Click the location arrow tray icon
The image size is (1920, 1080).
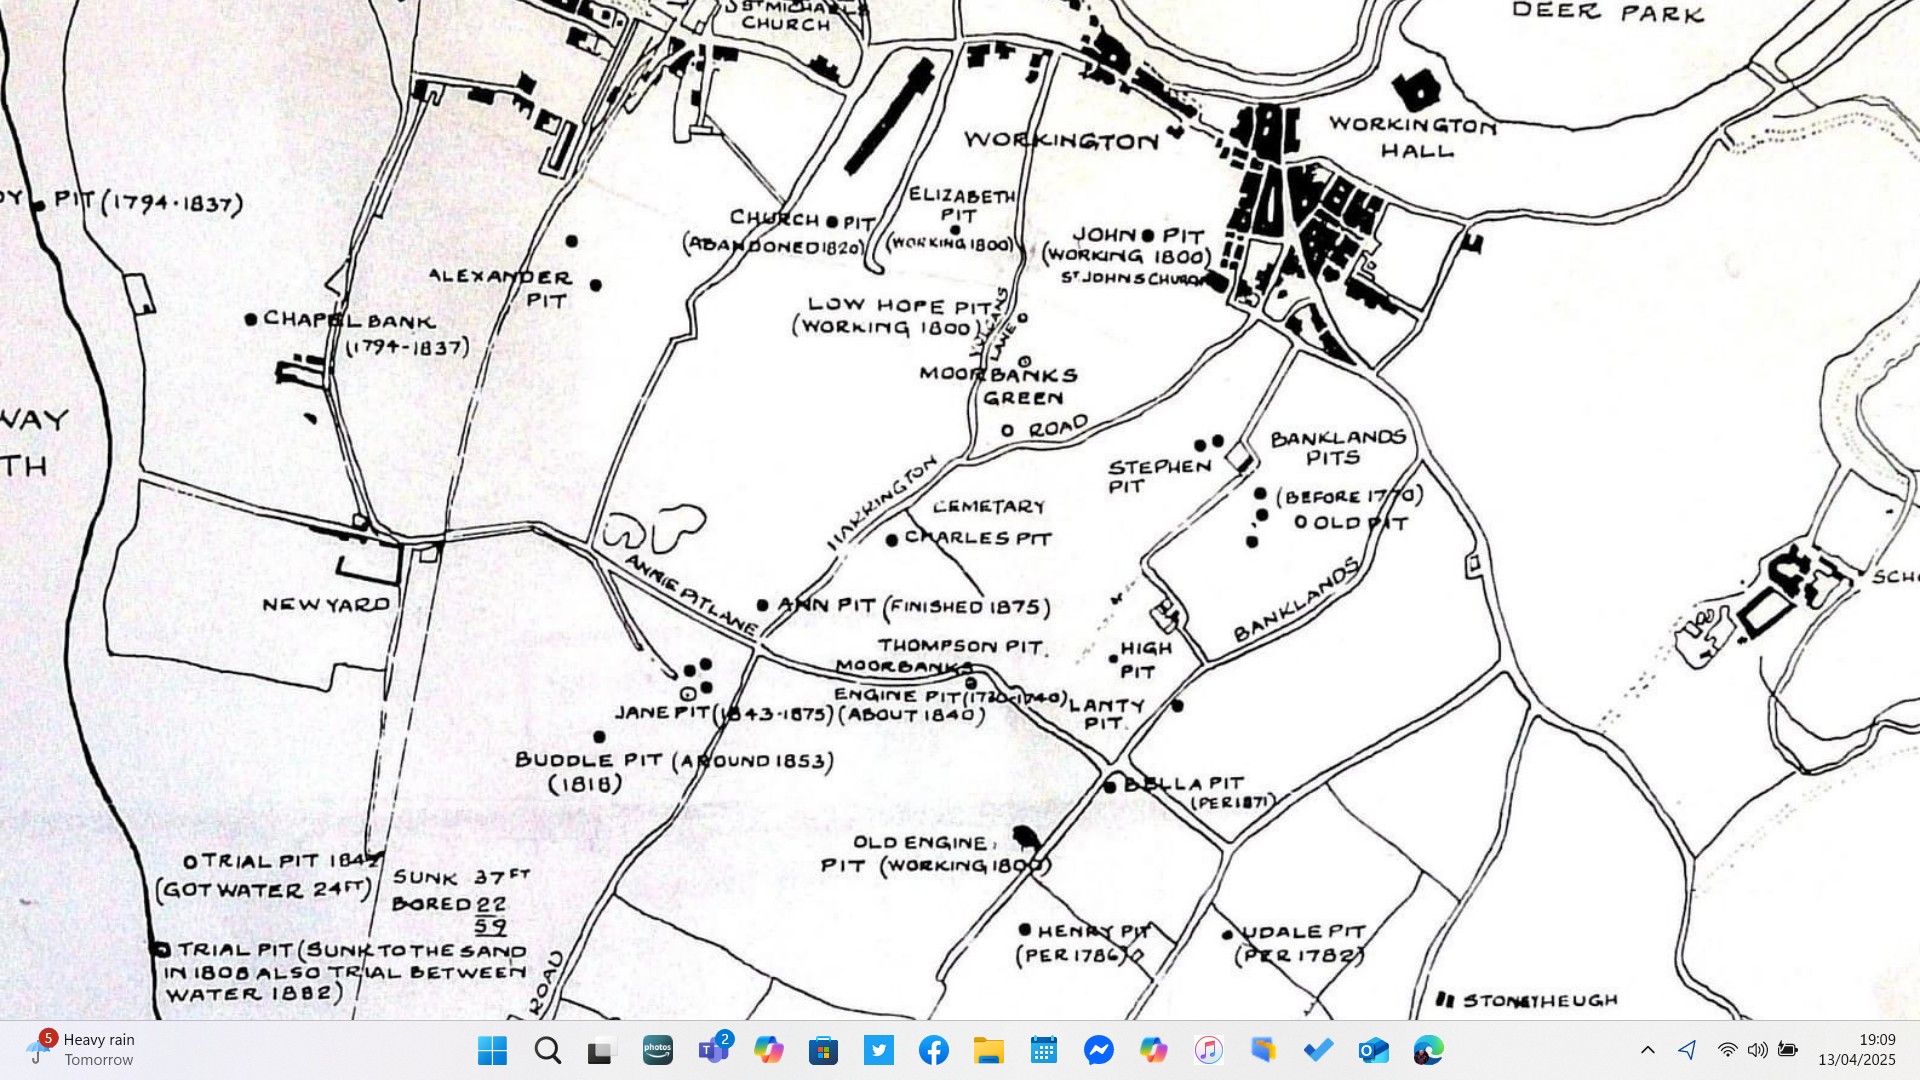[x=1688, y=1050]
